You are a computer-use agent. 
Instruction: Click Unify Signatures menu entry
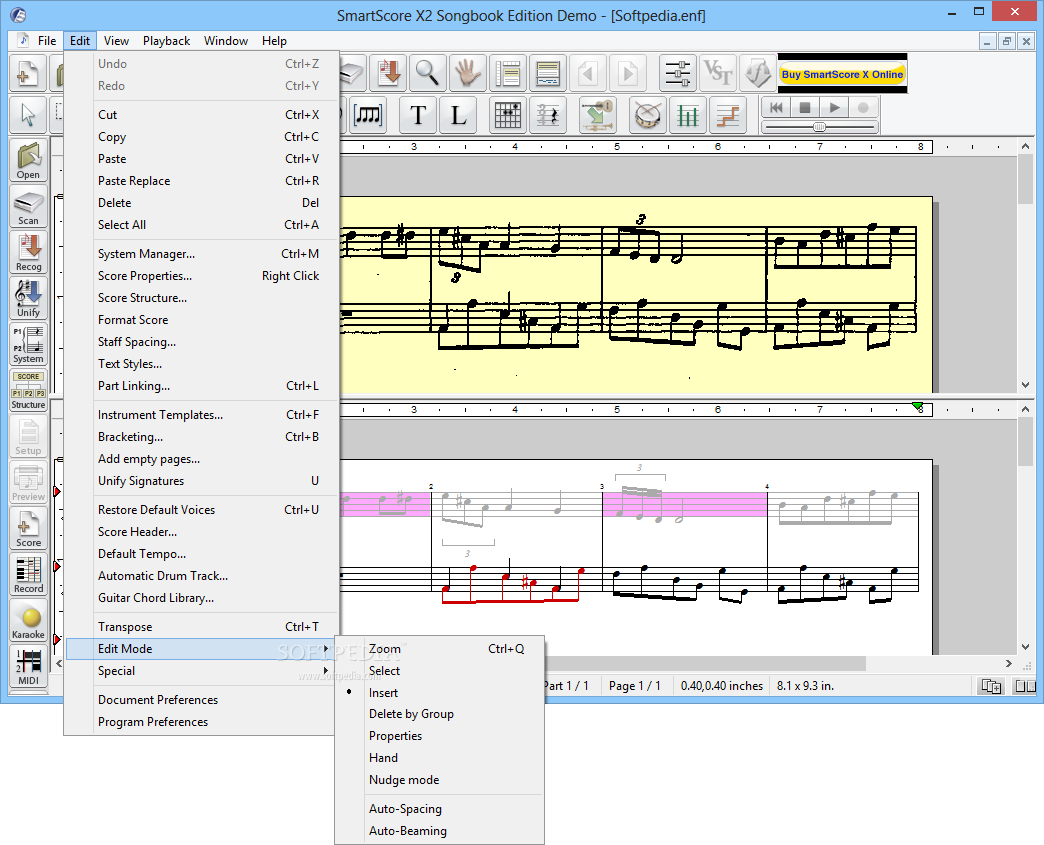click(202, 481)
